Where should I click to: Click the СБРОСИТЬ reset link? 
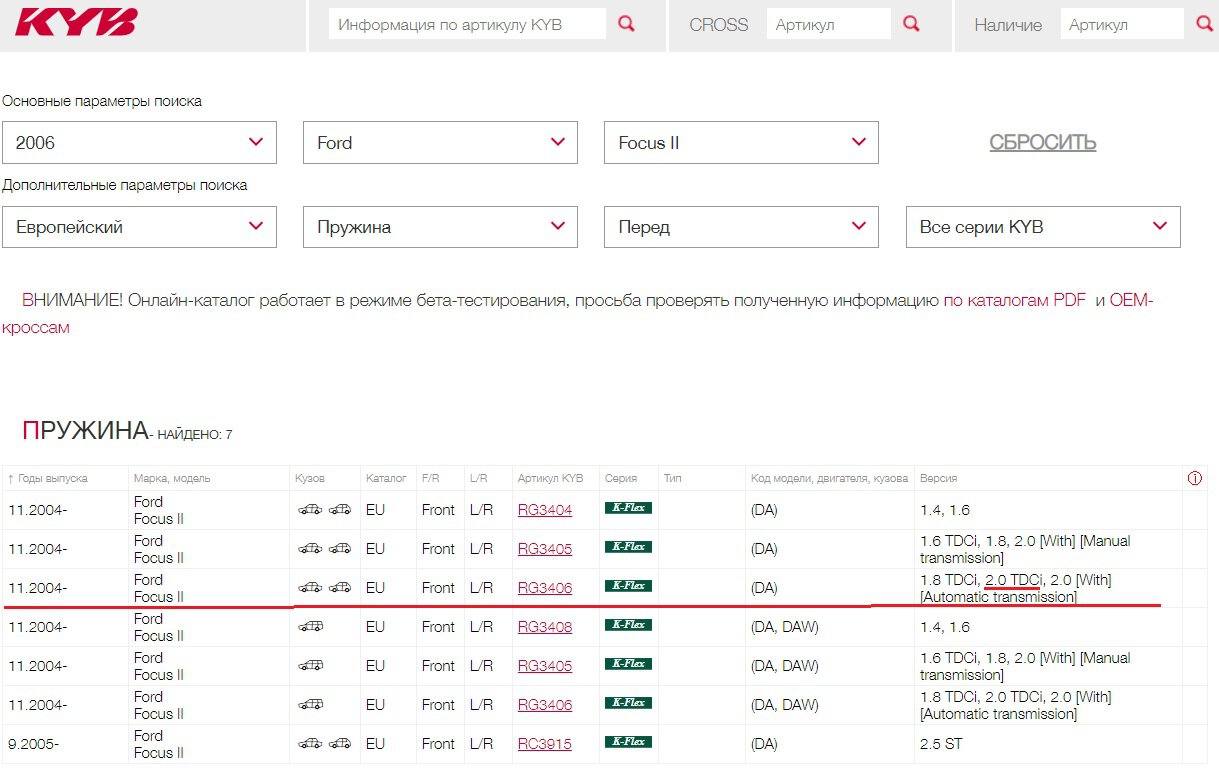[1043, 143]
